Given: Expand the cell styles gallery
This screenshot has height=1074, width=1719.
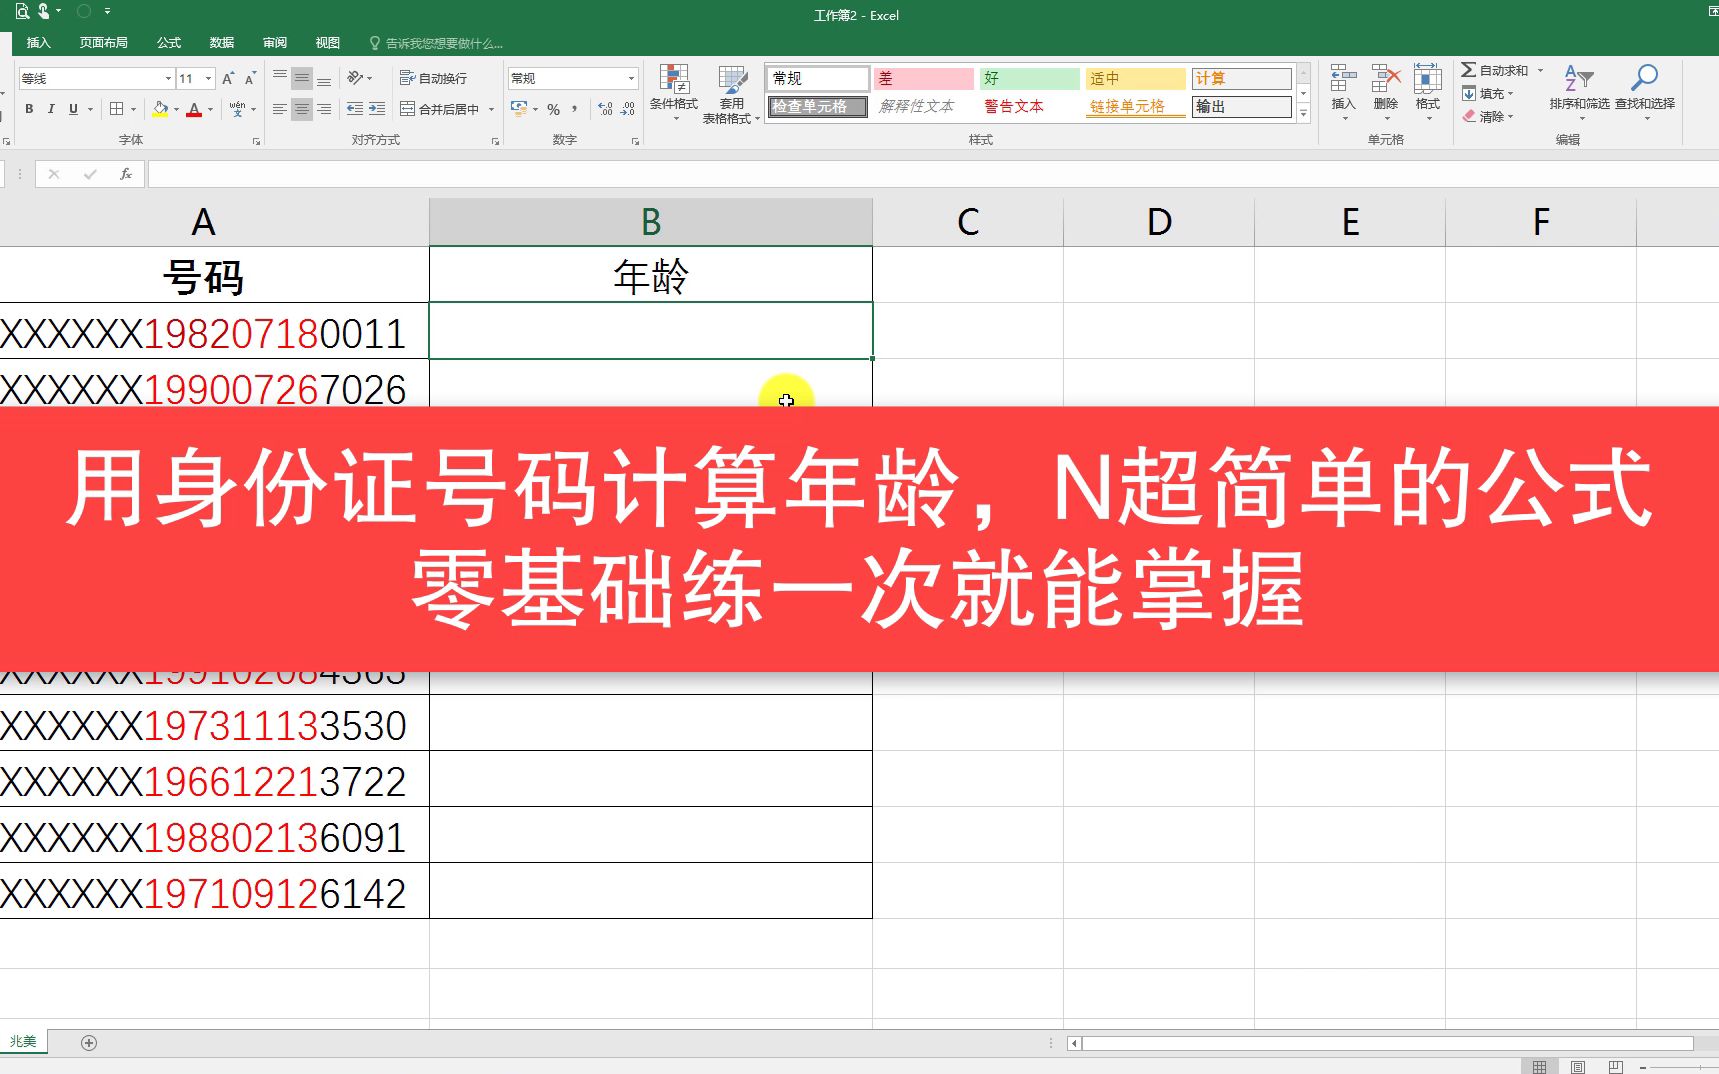Looking at the screenshot, I should (x=1303, y=115).
